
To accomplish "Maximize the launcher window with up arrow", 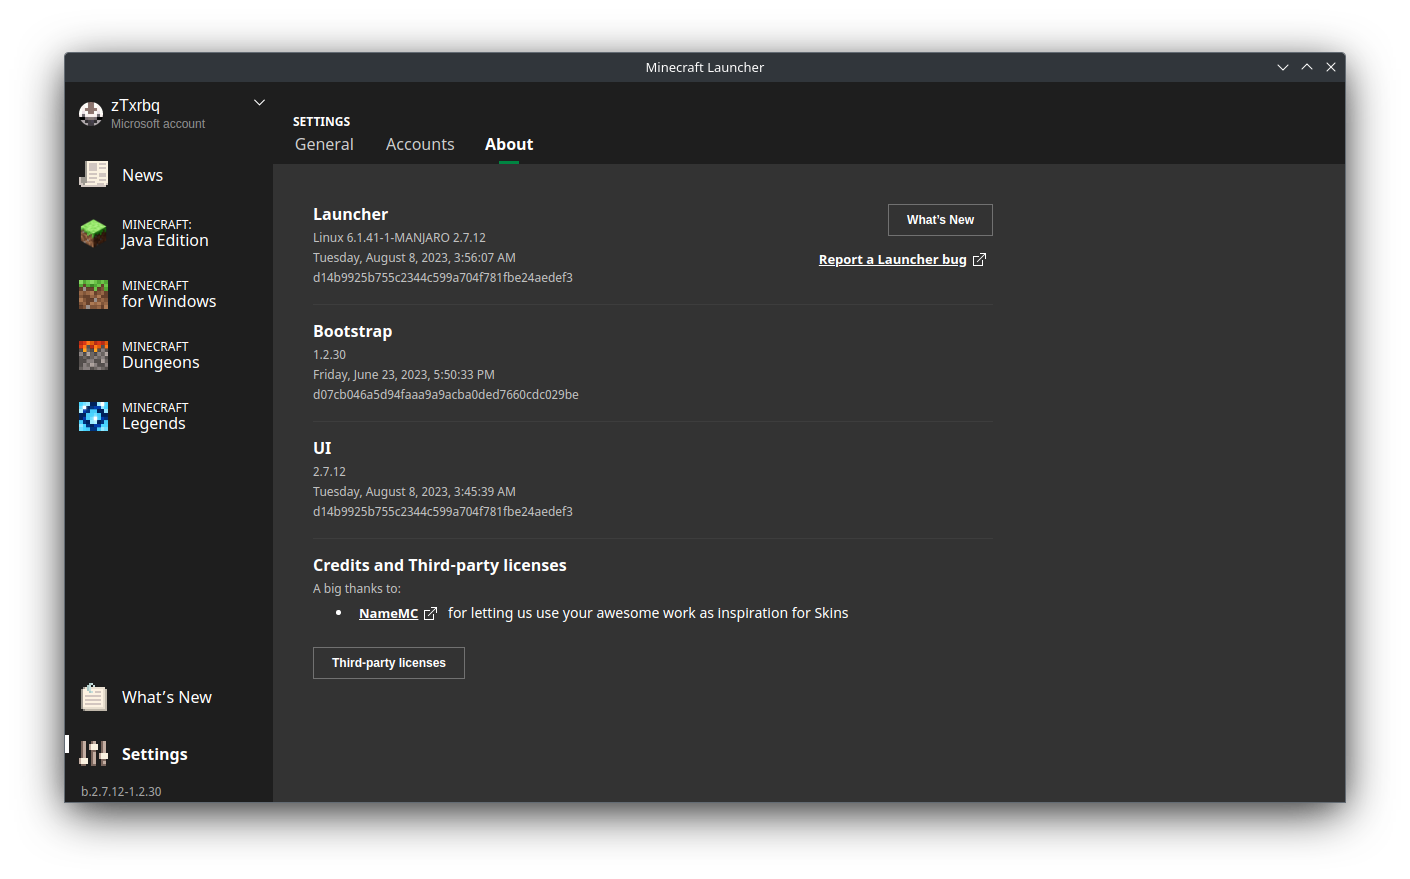I will 1307,67.
